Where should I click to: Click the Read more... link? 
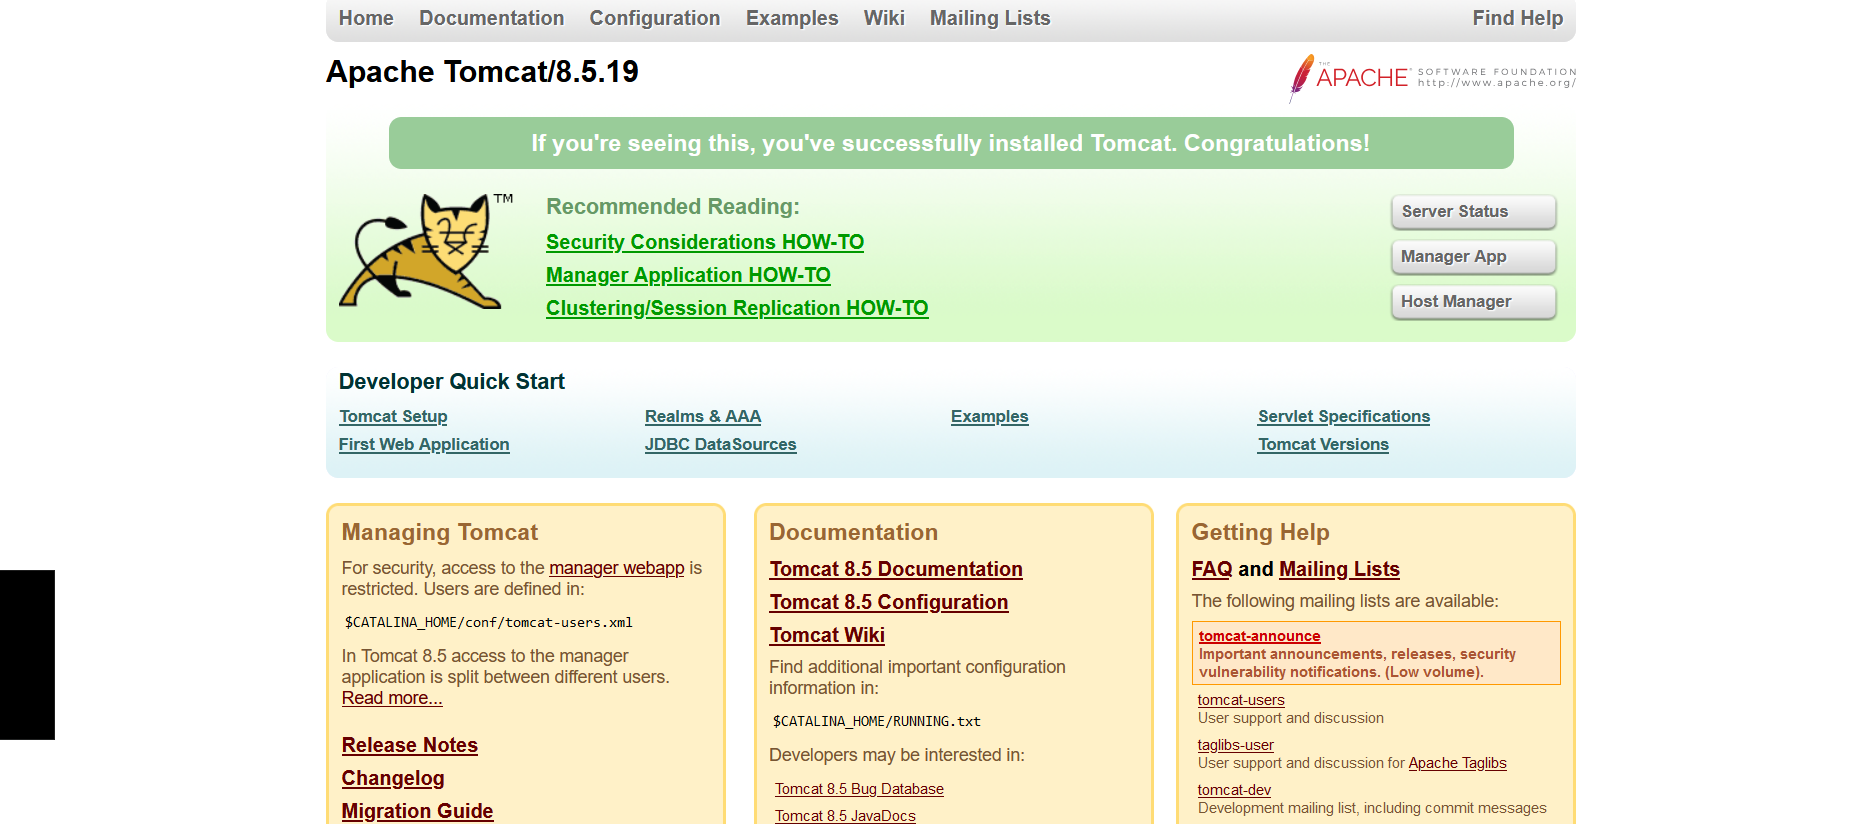coord(392,698)
